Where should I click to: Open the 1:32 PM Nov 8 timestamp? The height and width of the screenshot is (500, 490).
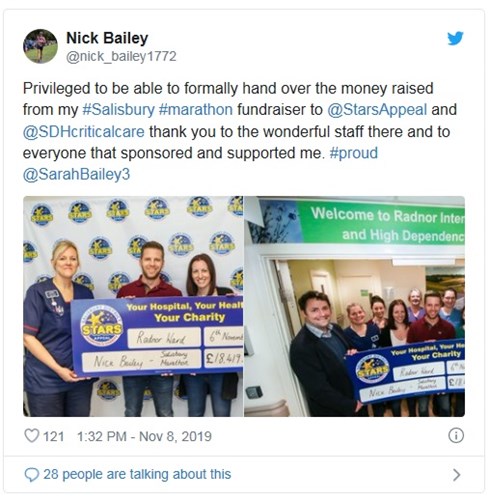point(144,436)
